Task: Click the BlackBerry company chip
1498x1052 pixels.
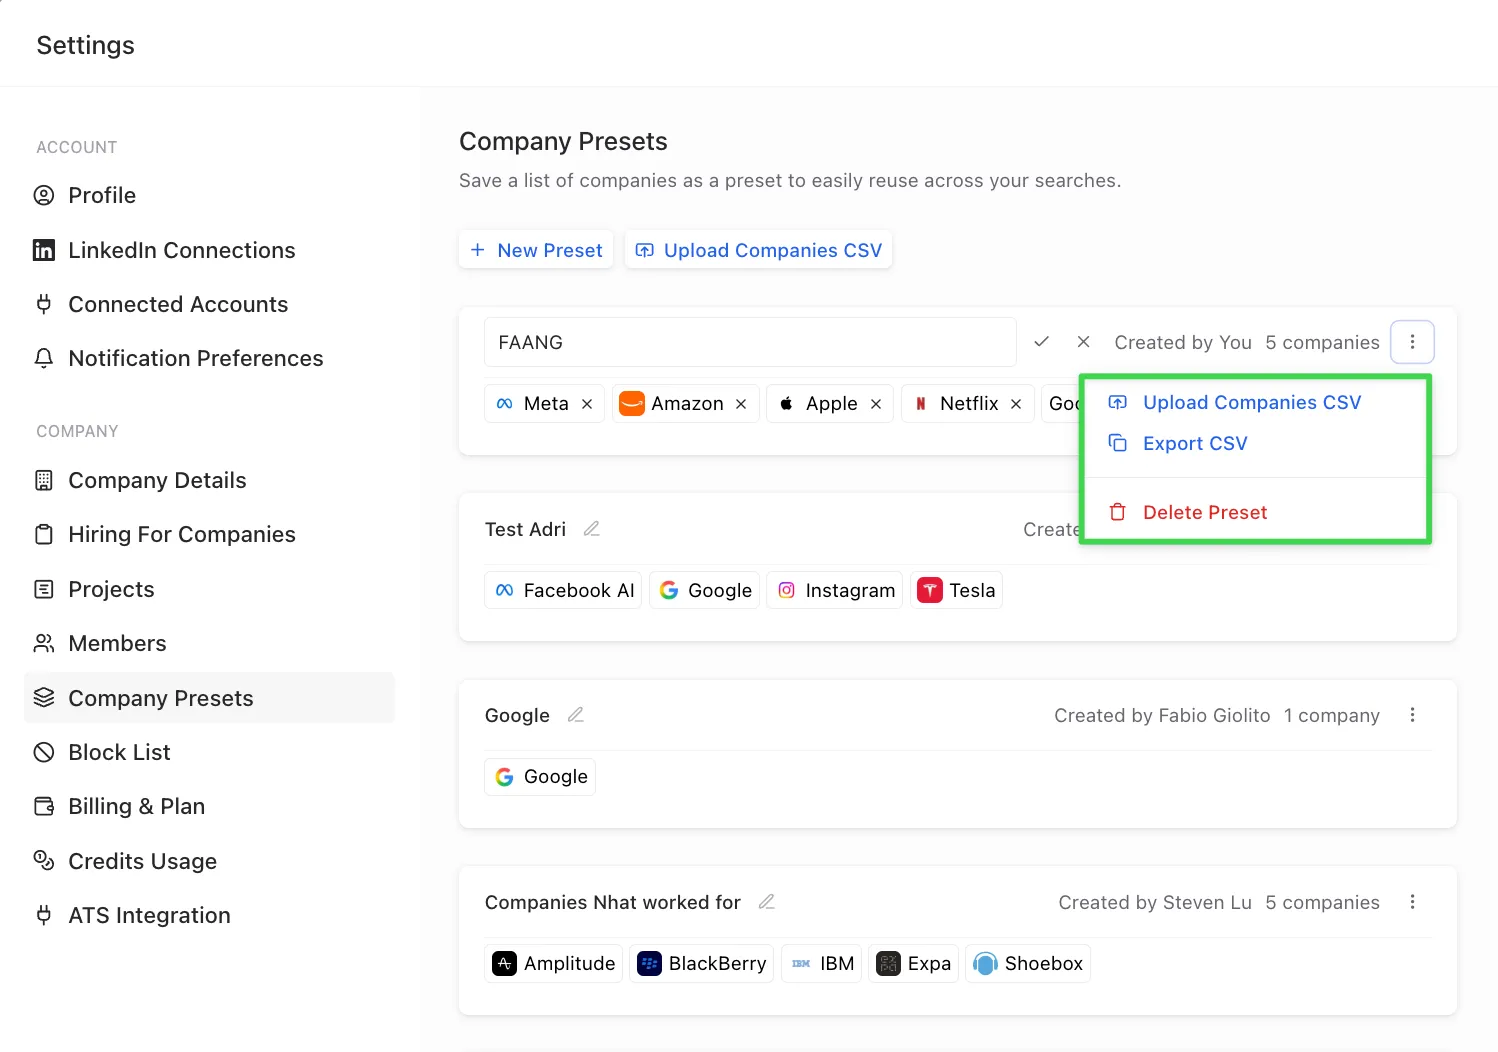Action: [702, 963]
